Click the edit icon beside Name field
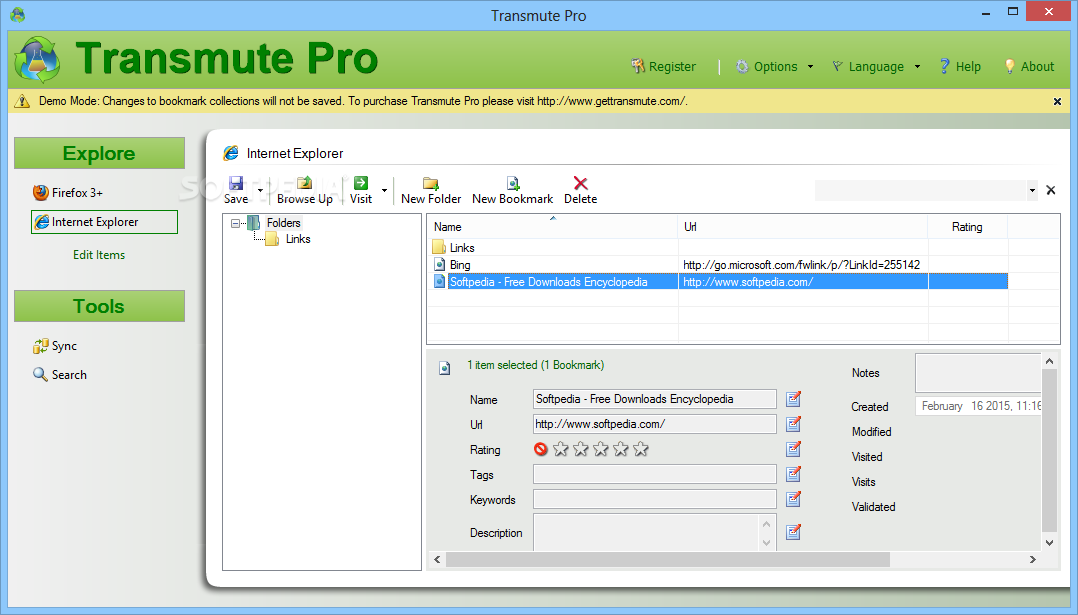Viewport: 1078px width, 615px height. (793, 399)
